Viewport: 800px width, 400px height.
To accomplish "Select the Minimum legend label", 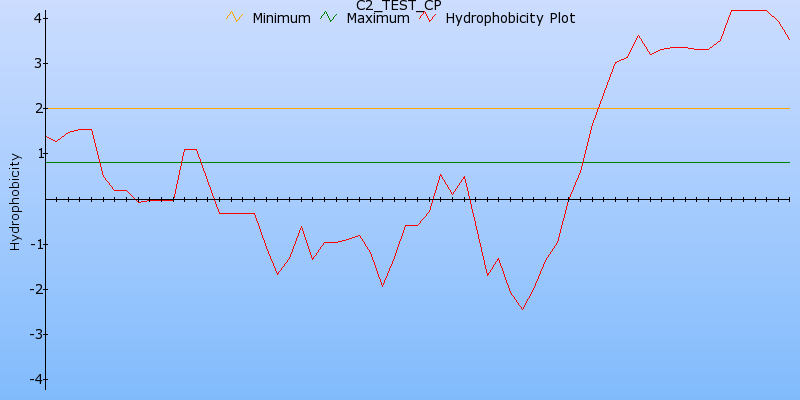I will coord(281,18).
